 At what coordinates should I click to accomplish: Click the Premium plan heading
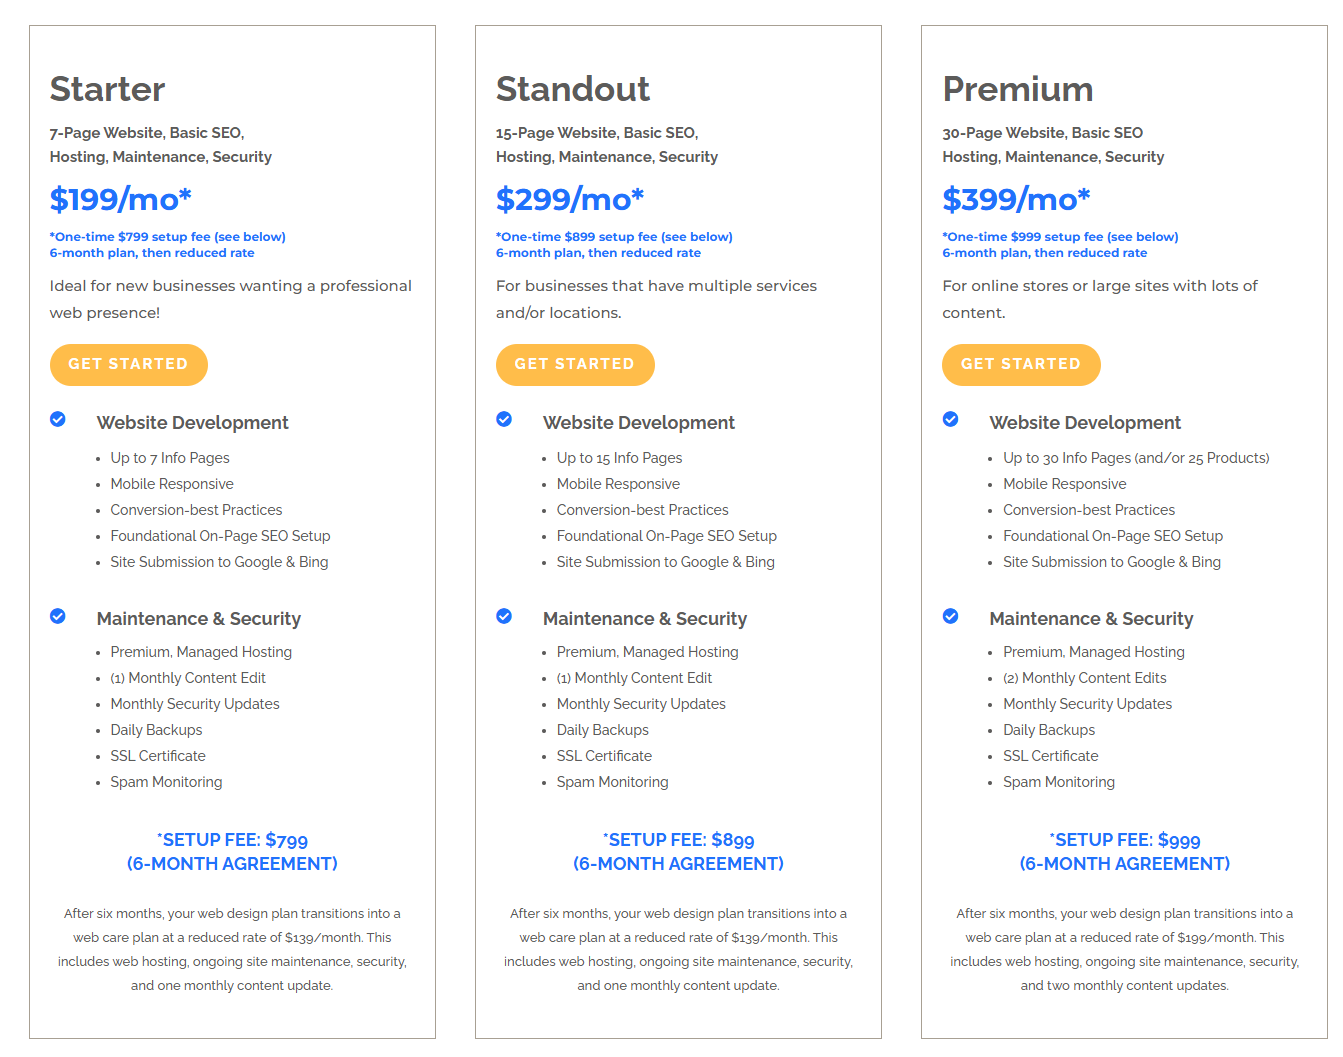point(1018,89)
